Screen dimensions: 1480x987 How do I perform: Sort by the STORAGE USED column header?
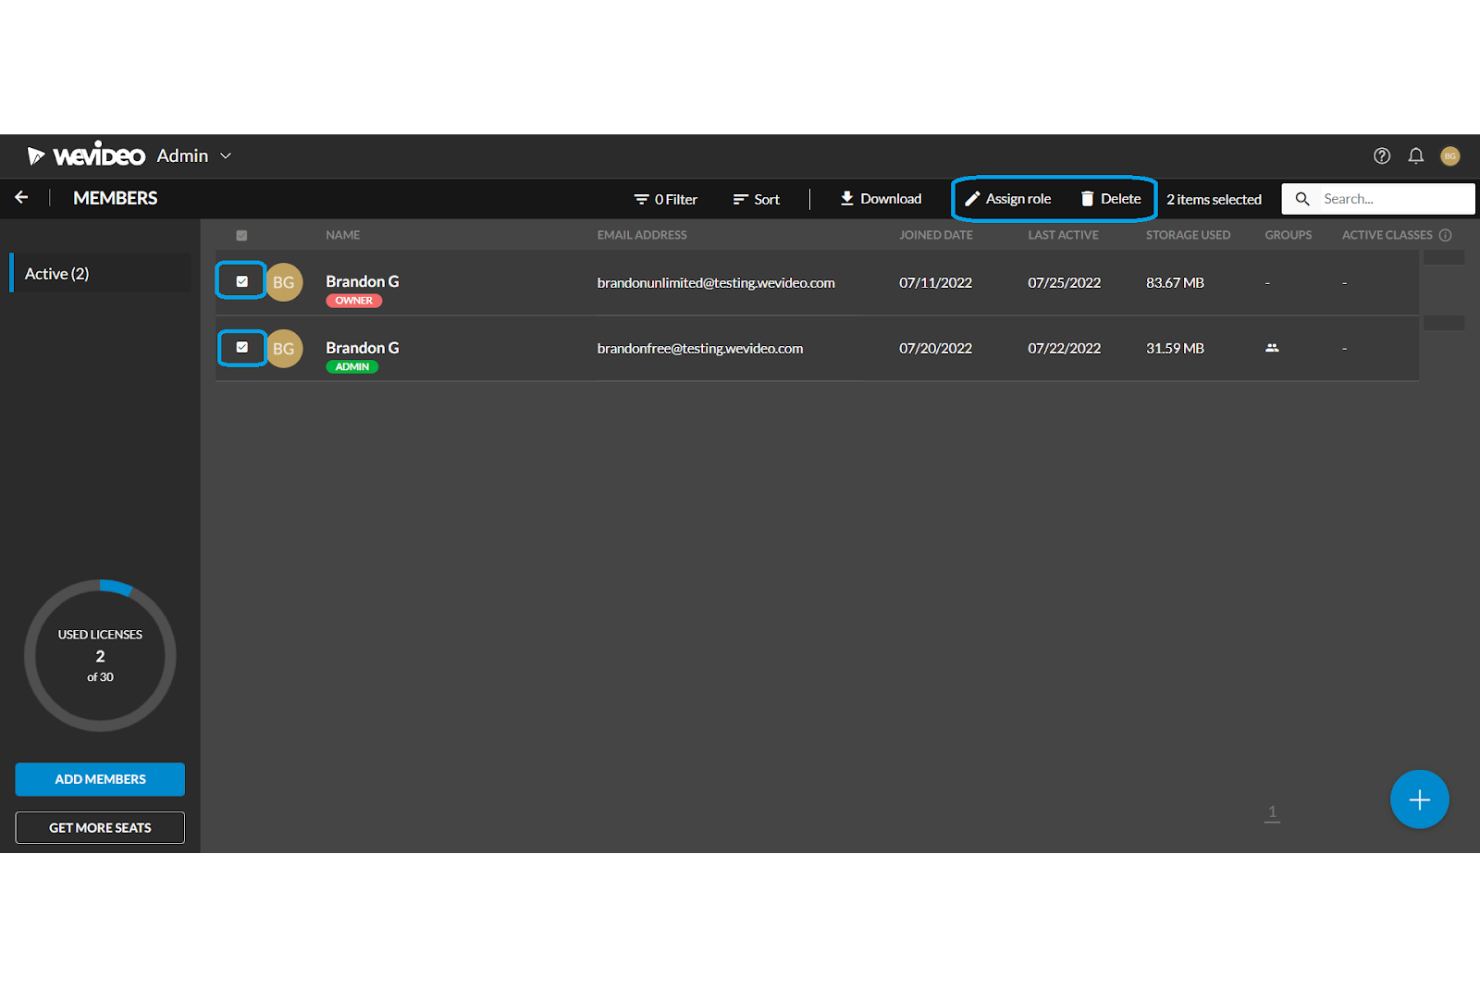pyautogui.click(x=1188, y=235)
